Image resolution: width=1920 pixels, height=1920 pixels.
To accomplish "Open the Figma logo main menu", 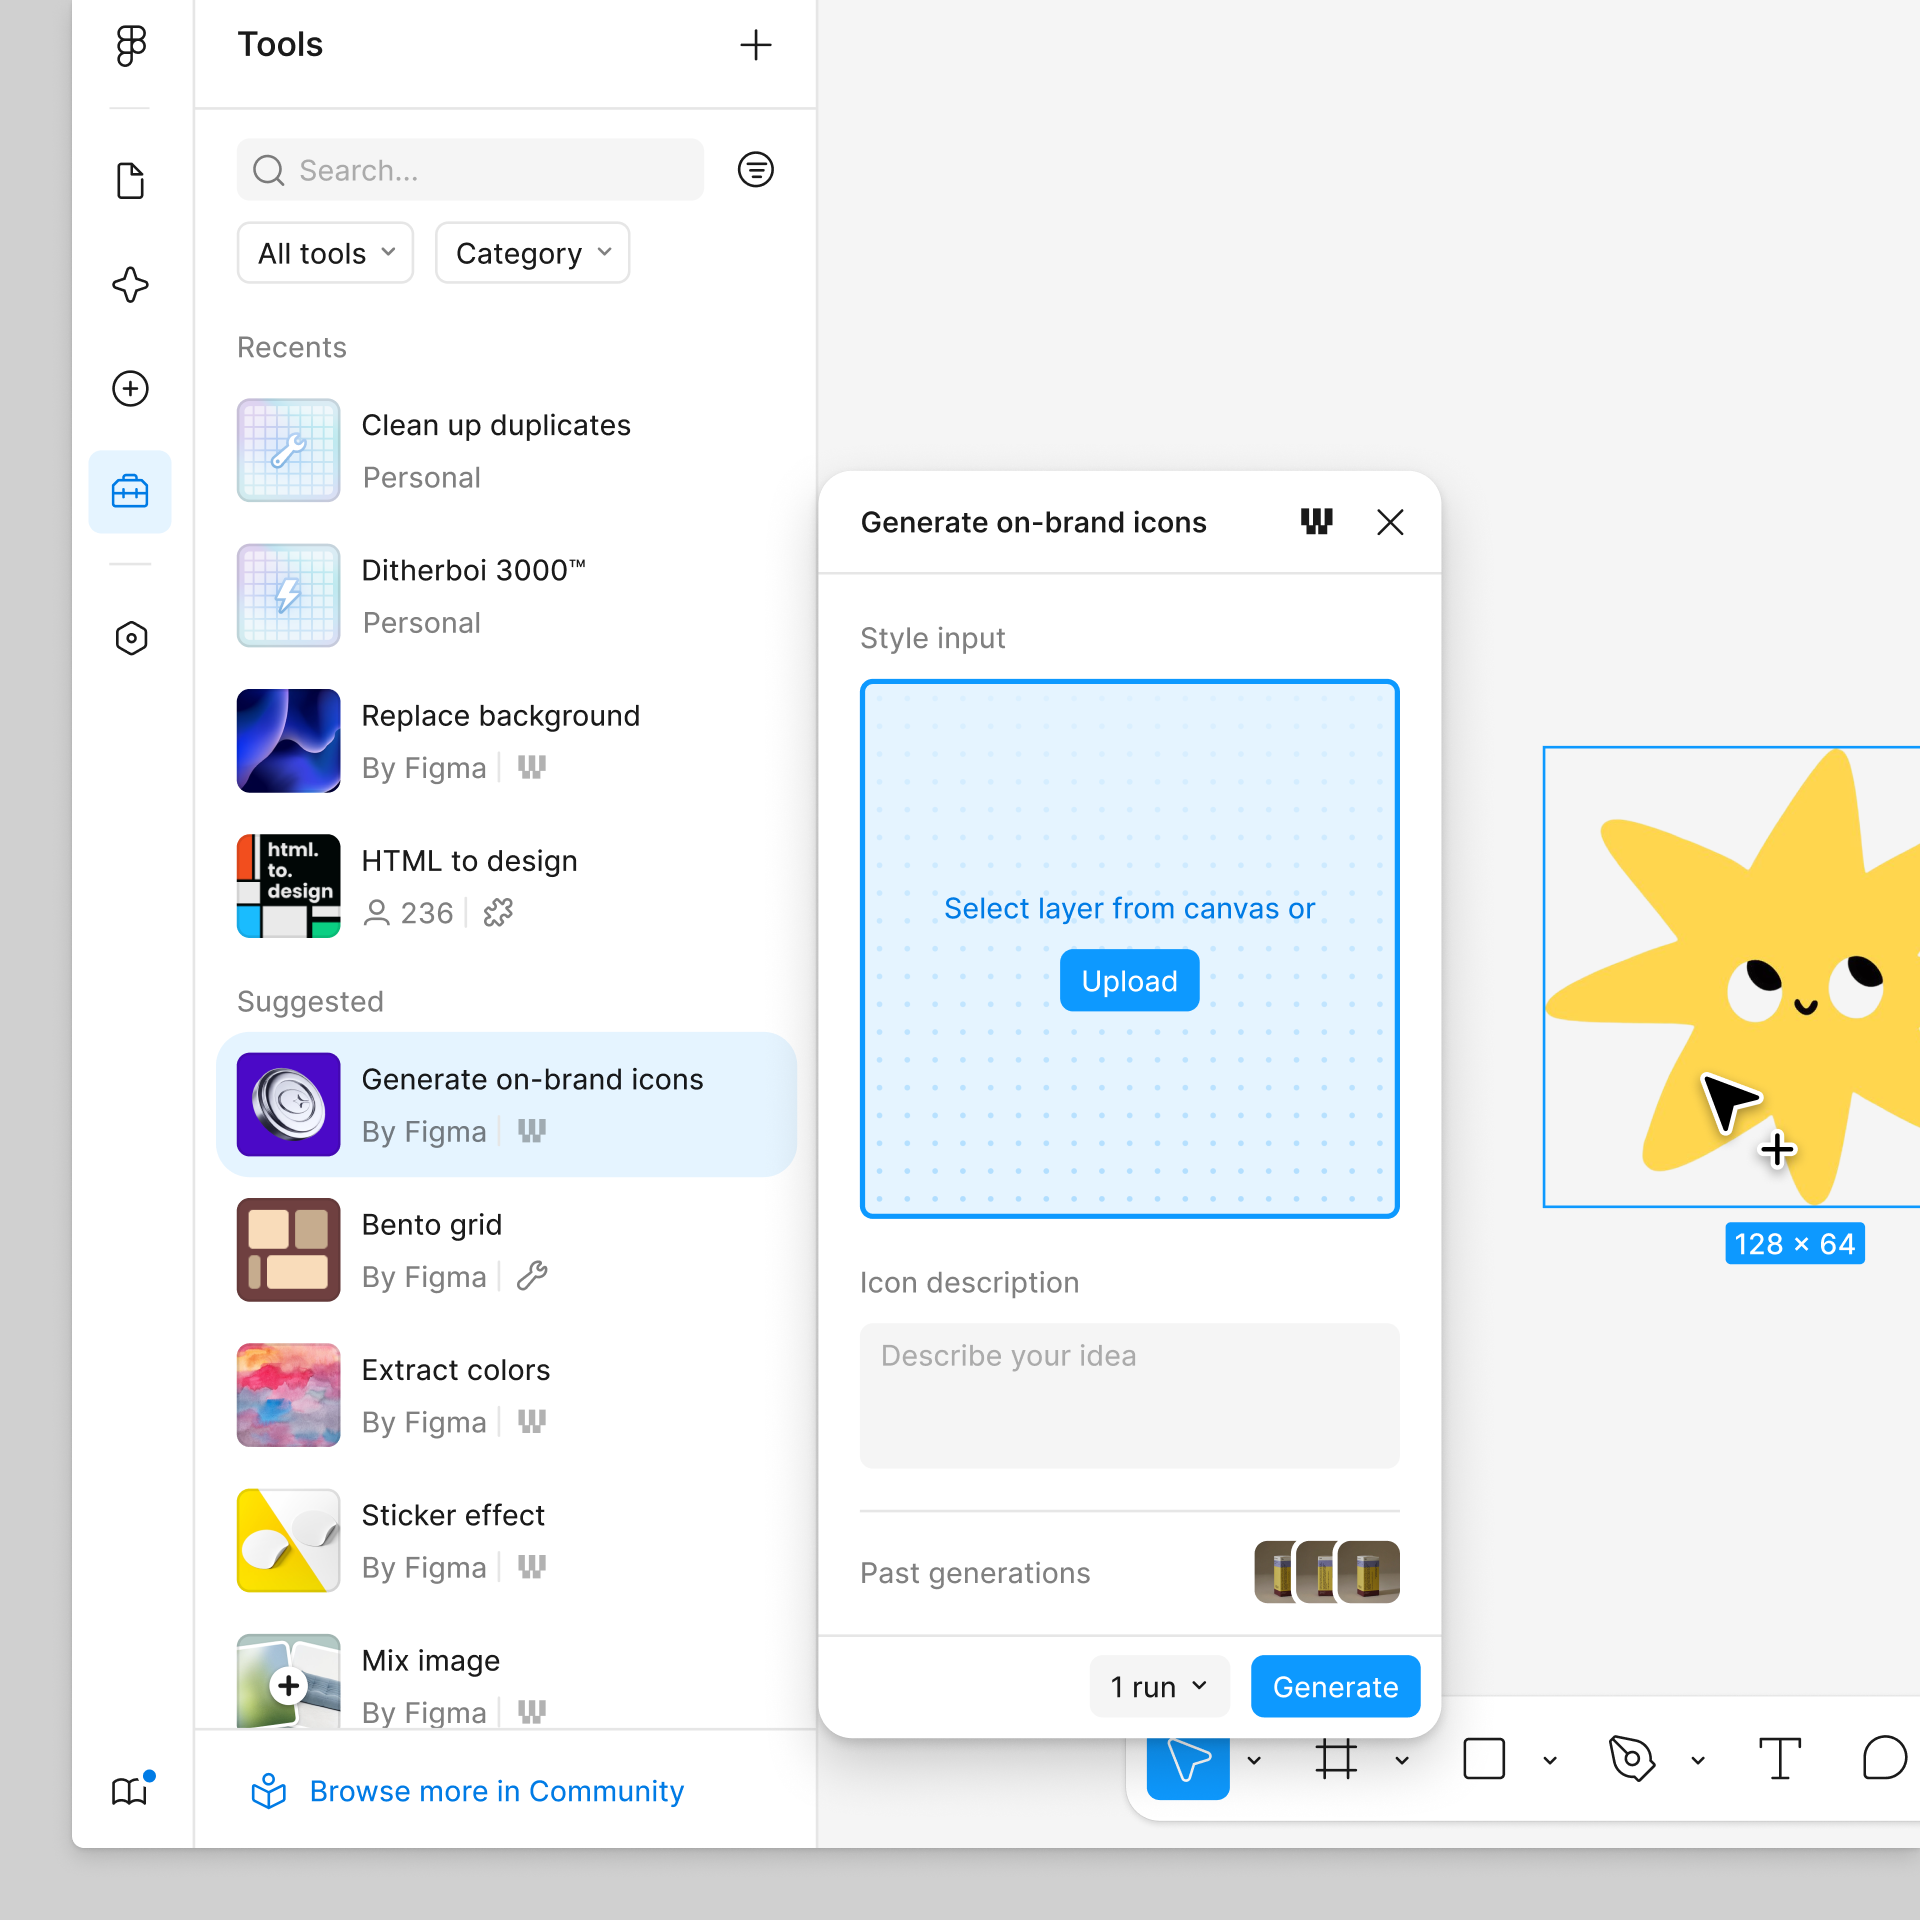I will [131, 45].
